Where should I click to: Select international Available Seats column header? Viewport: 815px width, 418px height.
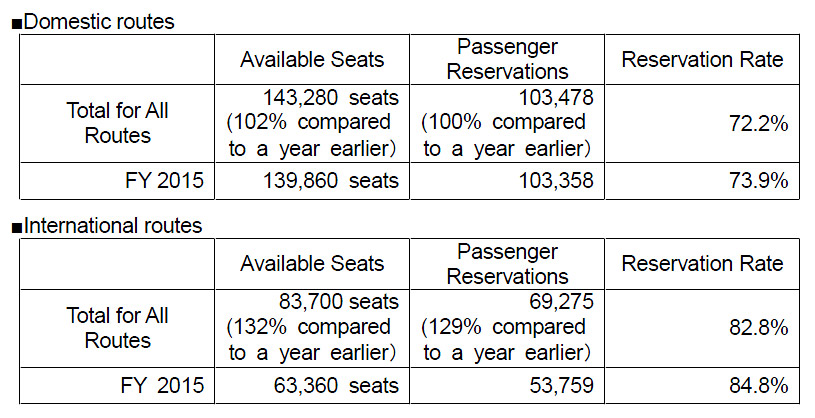click(312, 264)
